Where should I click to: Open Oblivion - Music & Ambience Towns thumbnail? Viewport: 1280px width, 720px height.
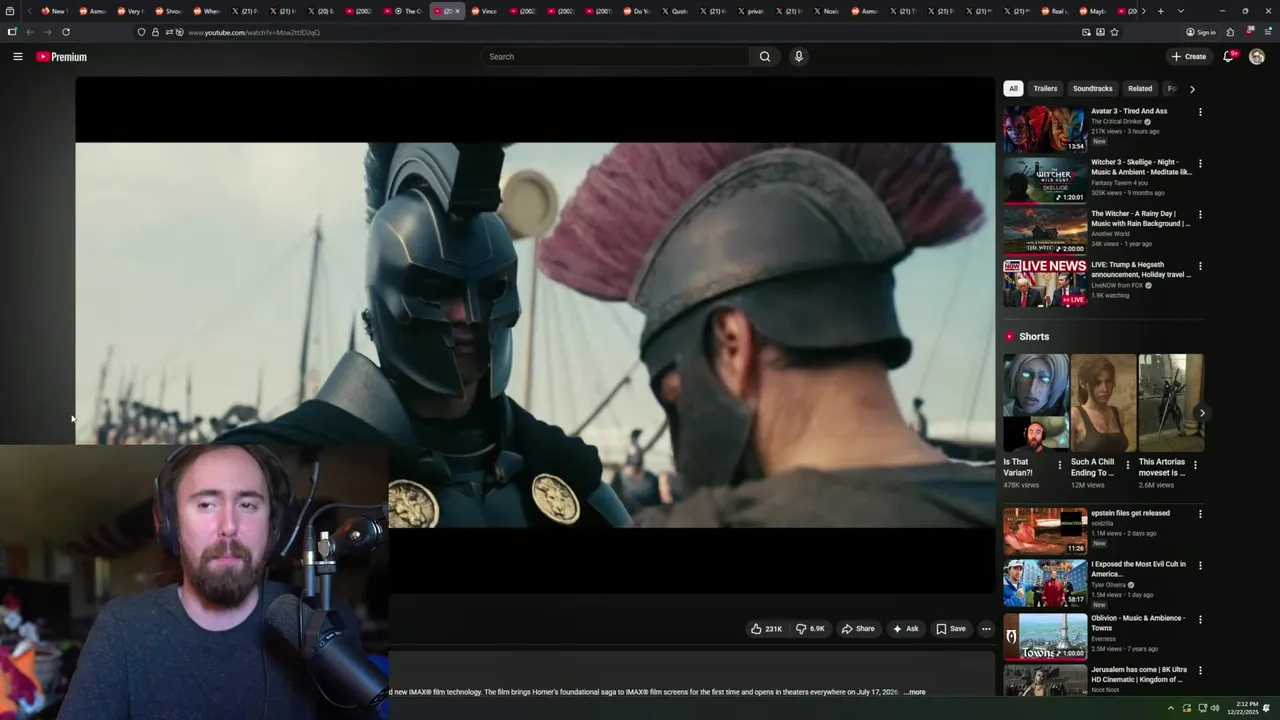(1045, 636)
